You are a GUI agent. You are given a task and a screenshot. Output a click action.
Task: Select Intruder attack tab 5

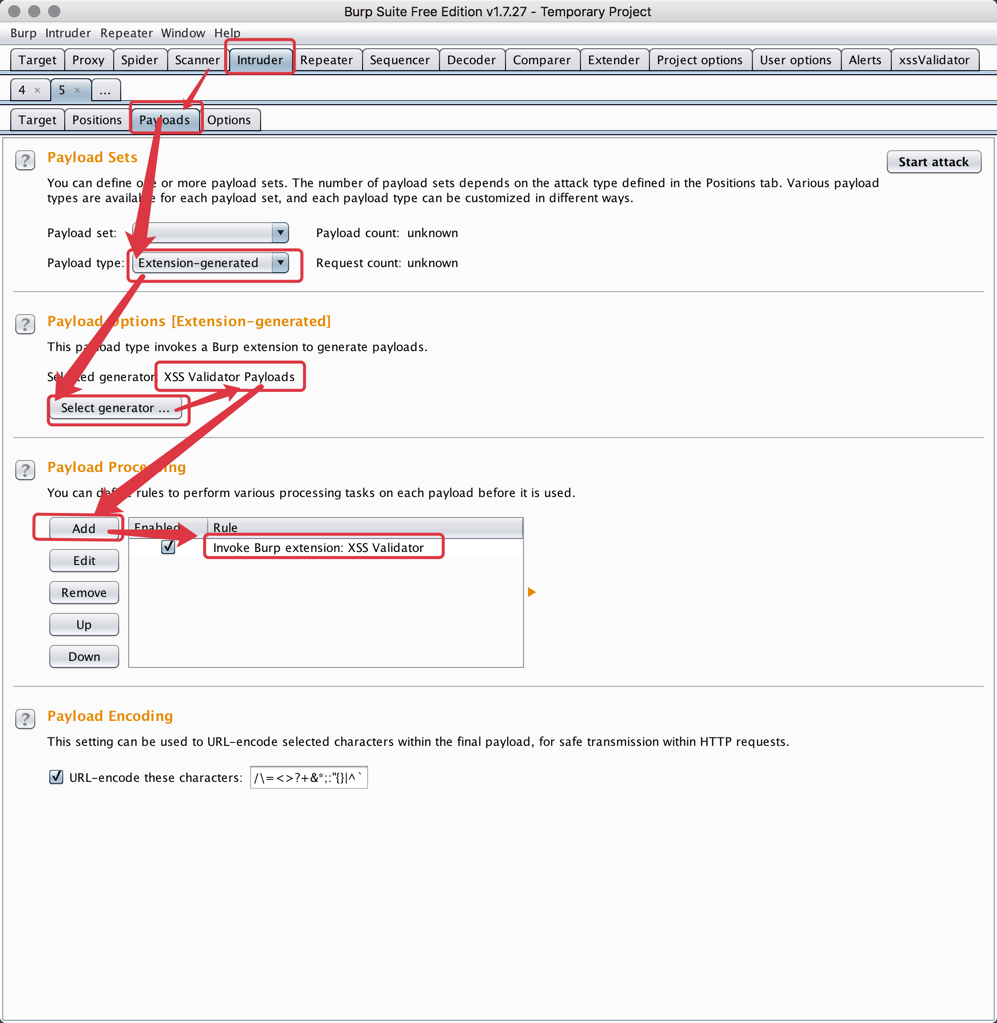(62, 90)
